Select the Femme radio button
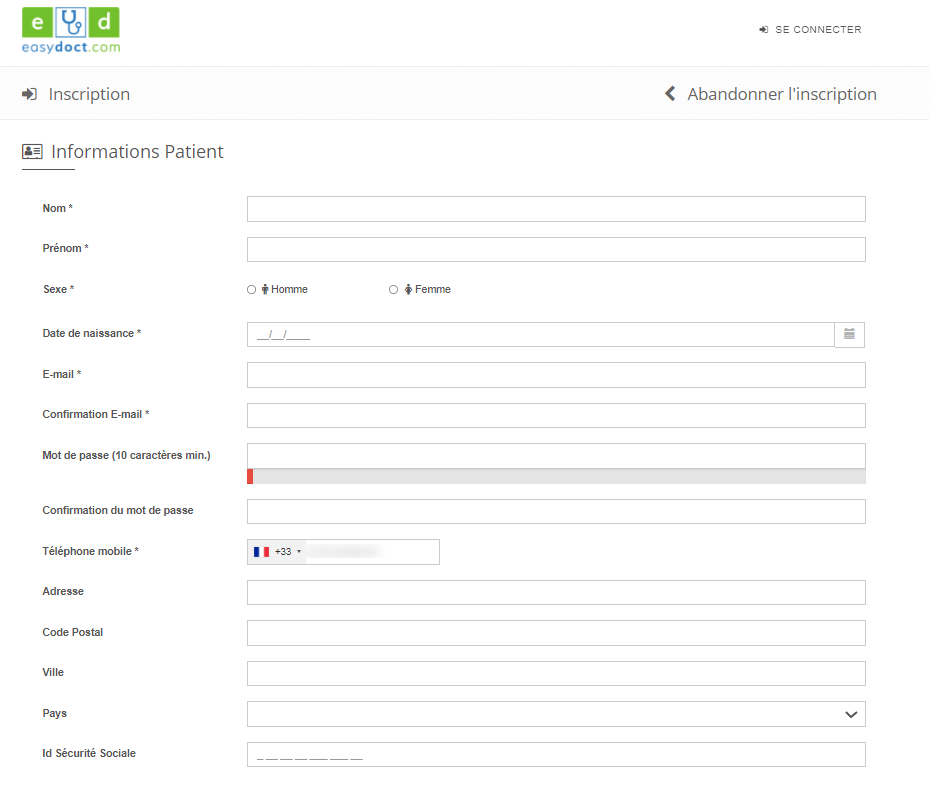929x791 pixels. point(393,290)
